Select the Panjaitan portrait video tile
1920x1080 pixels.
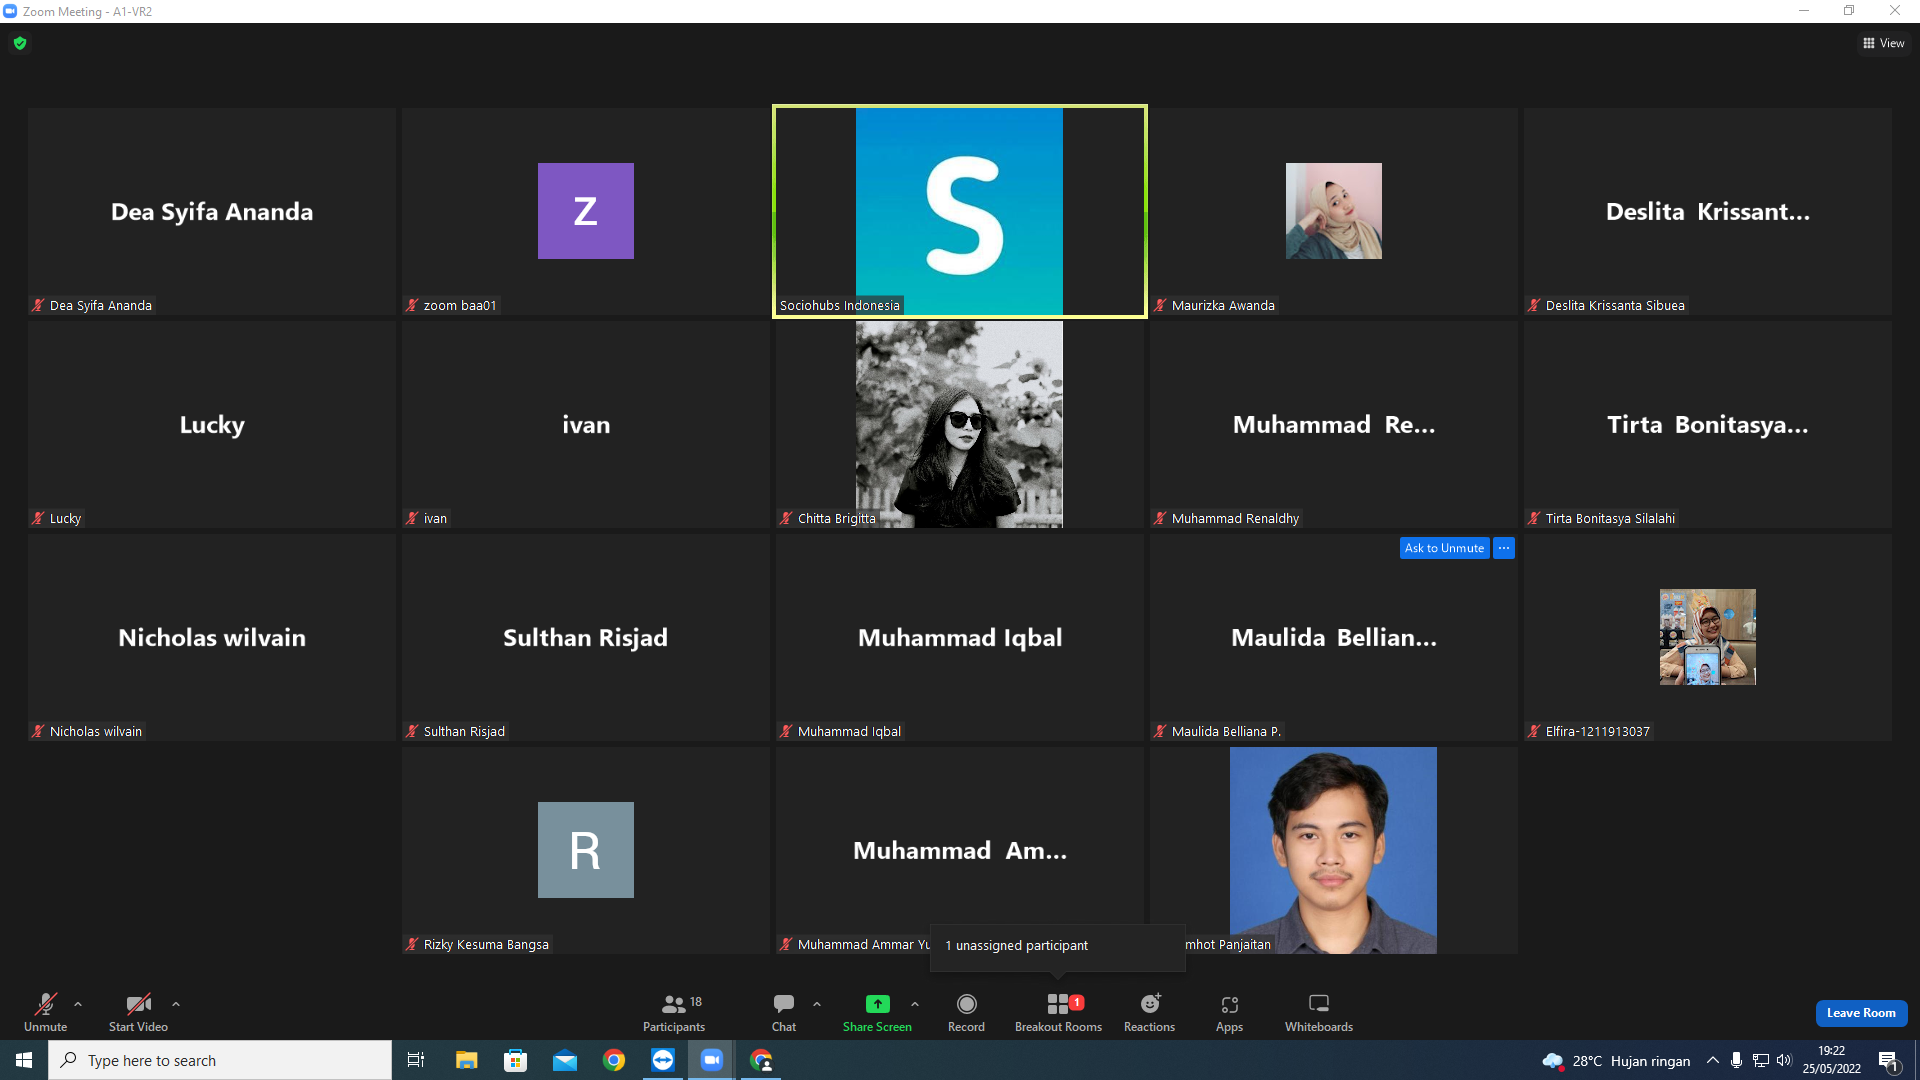click(x=1334, y=850)
